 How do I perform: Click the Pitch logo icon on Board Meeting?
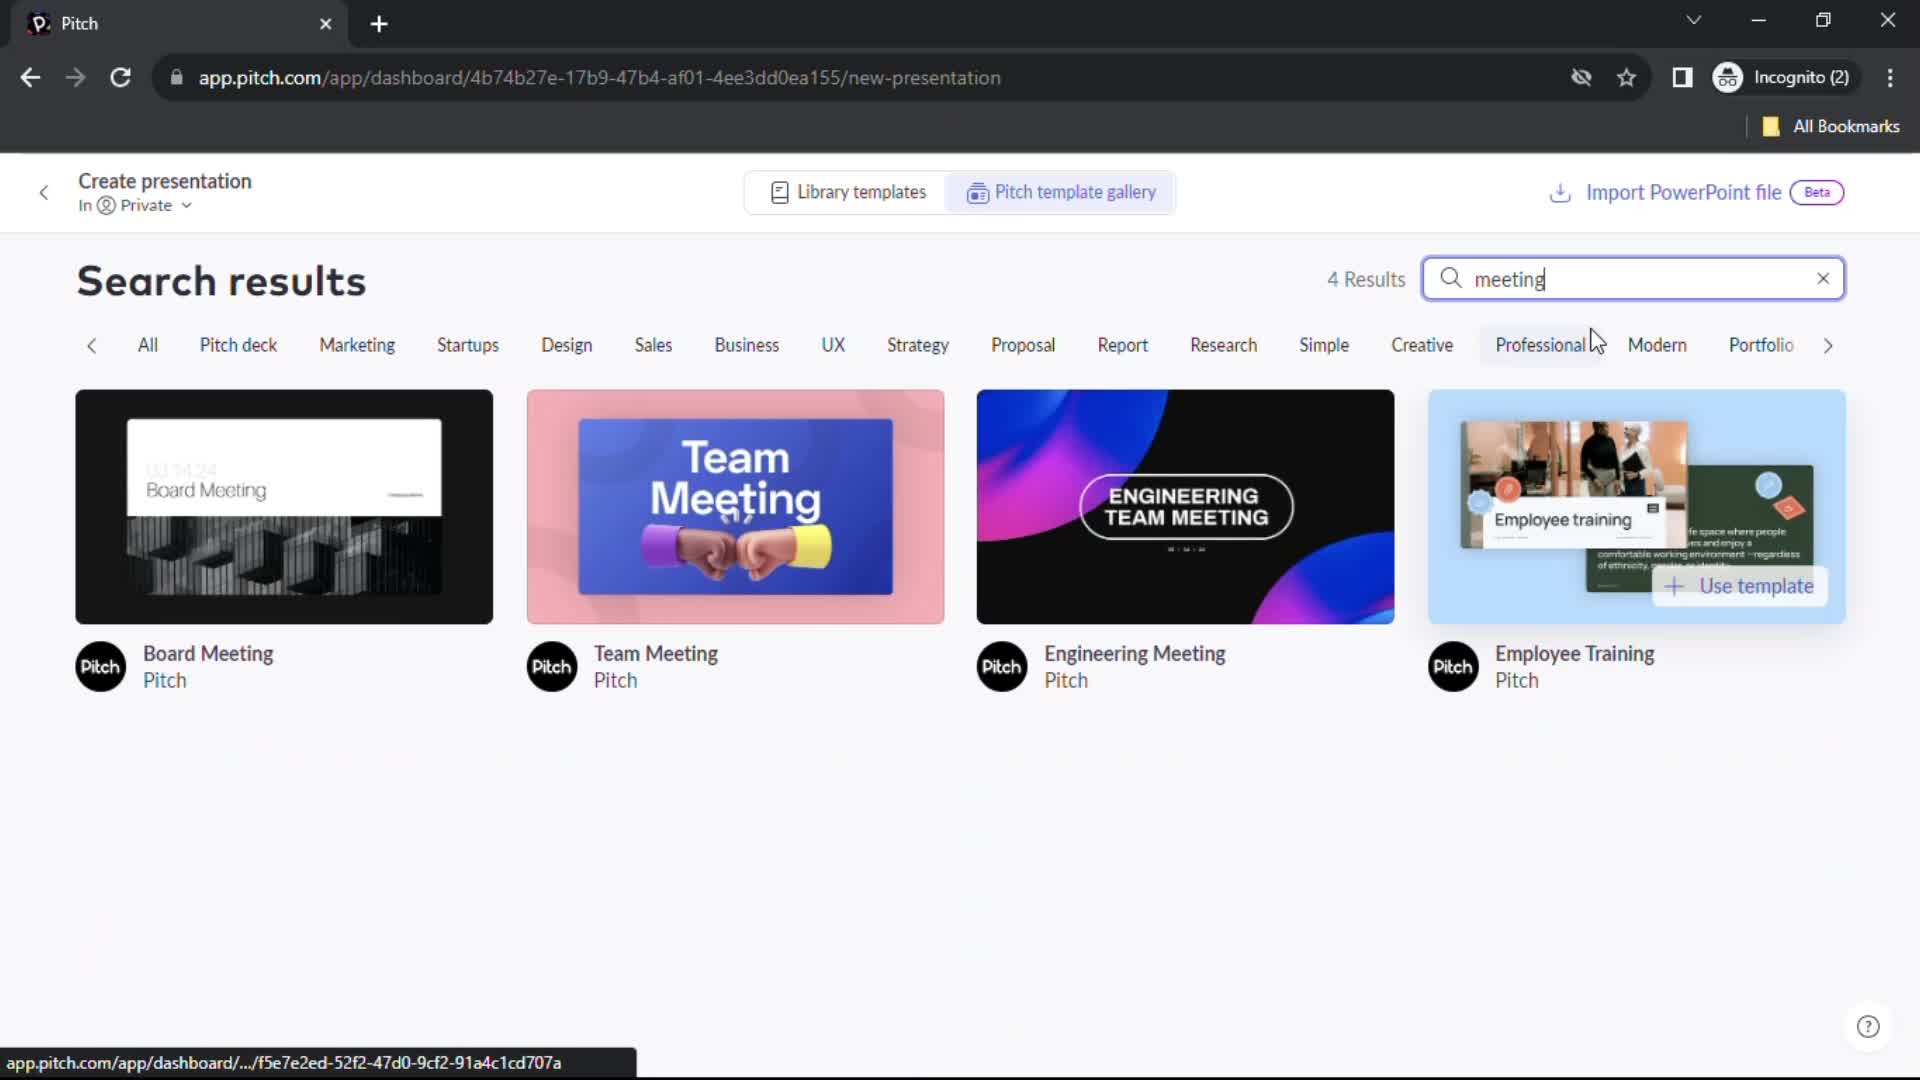point(100,666)
